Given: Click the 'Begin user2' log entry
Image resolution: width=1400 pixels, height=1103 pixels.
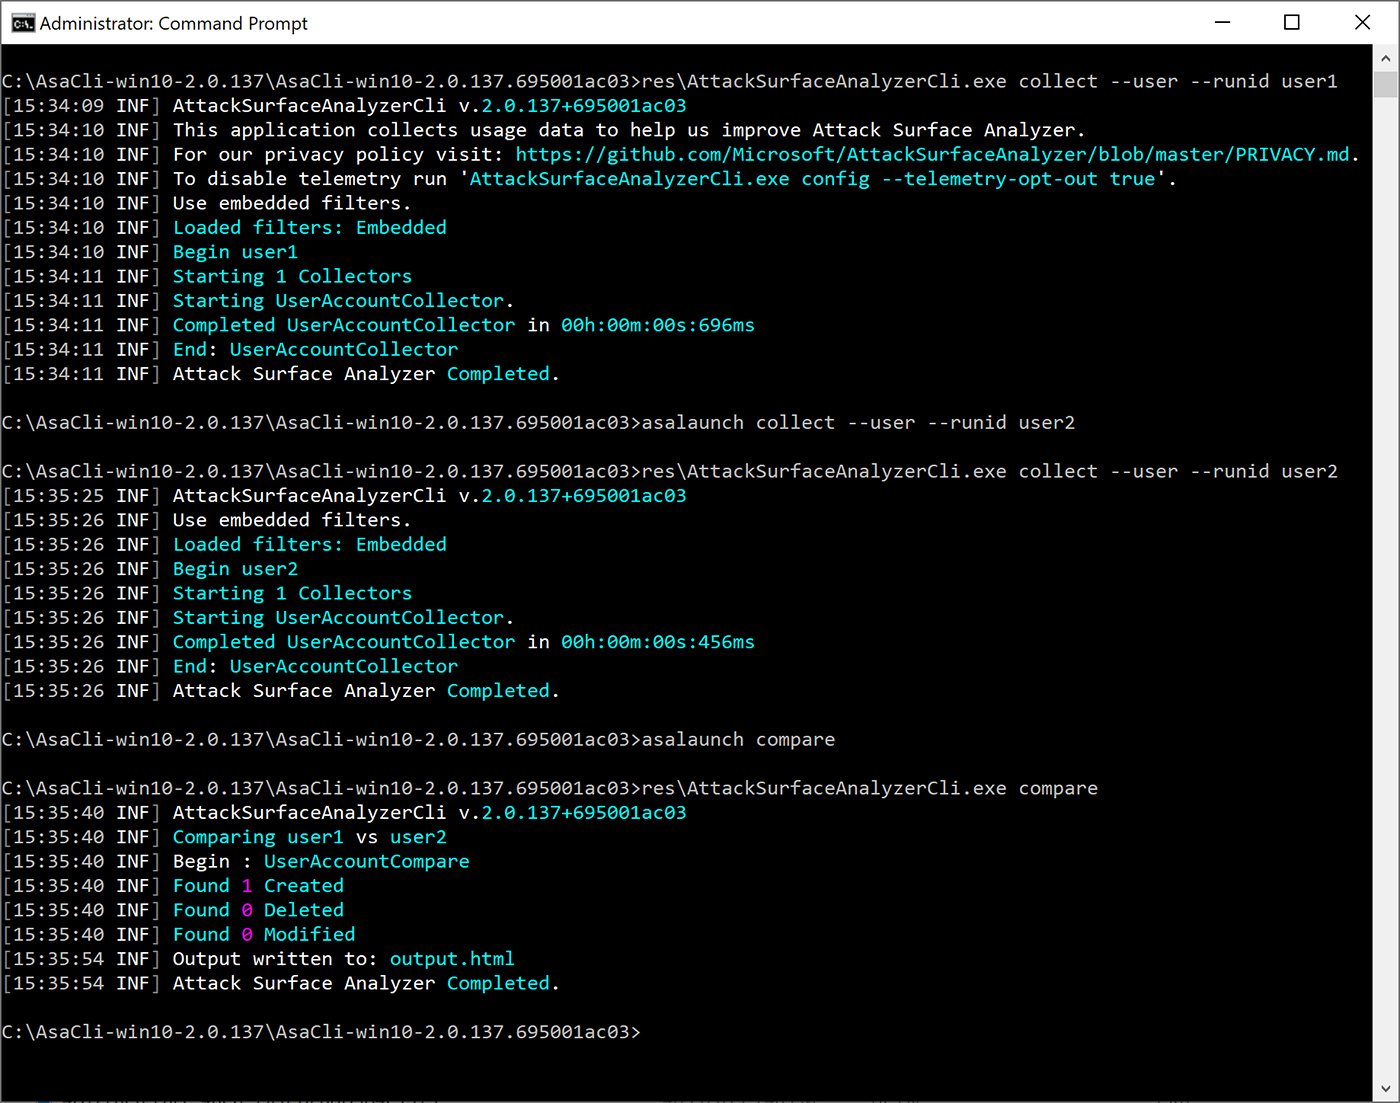Looking at the screenshot, I should [235, 569].
